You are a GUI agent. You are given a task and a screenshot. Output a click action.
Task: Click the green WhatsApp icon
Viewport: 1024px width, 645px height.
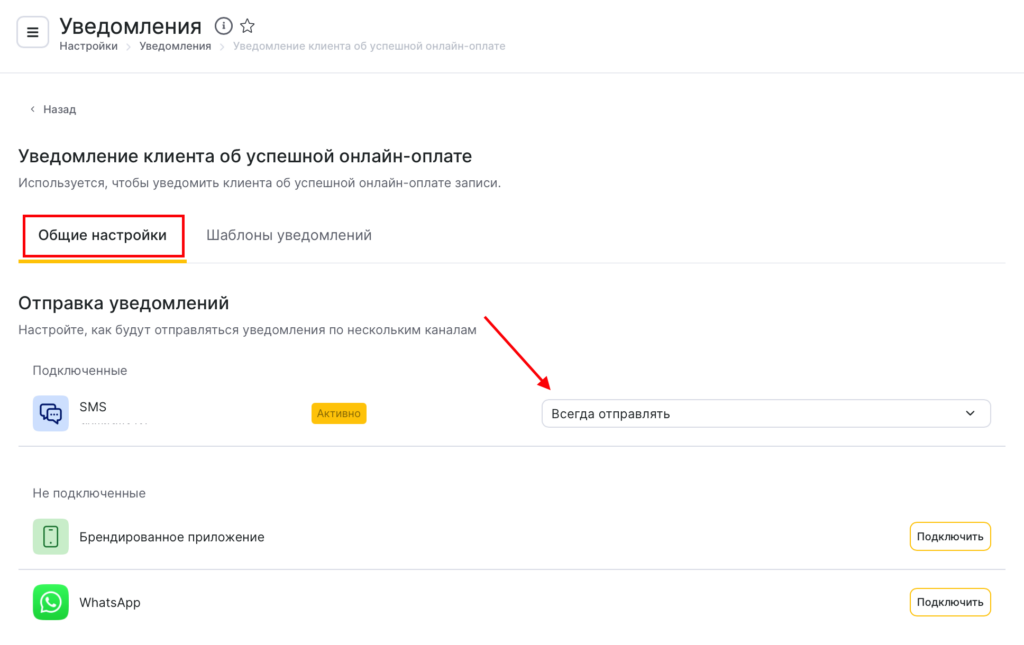point(50,602)
